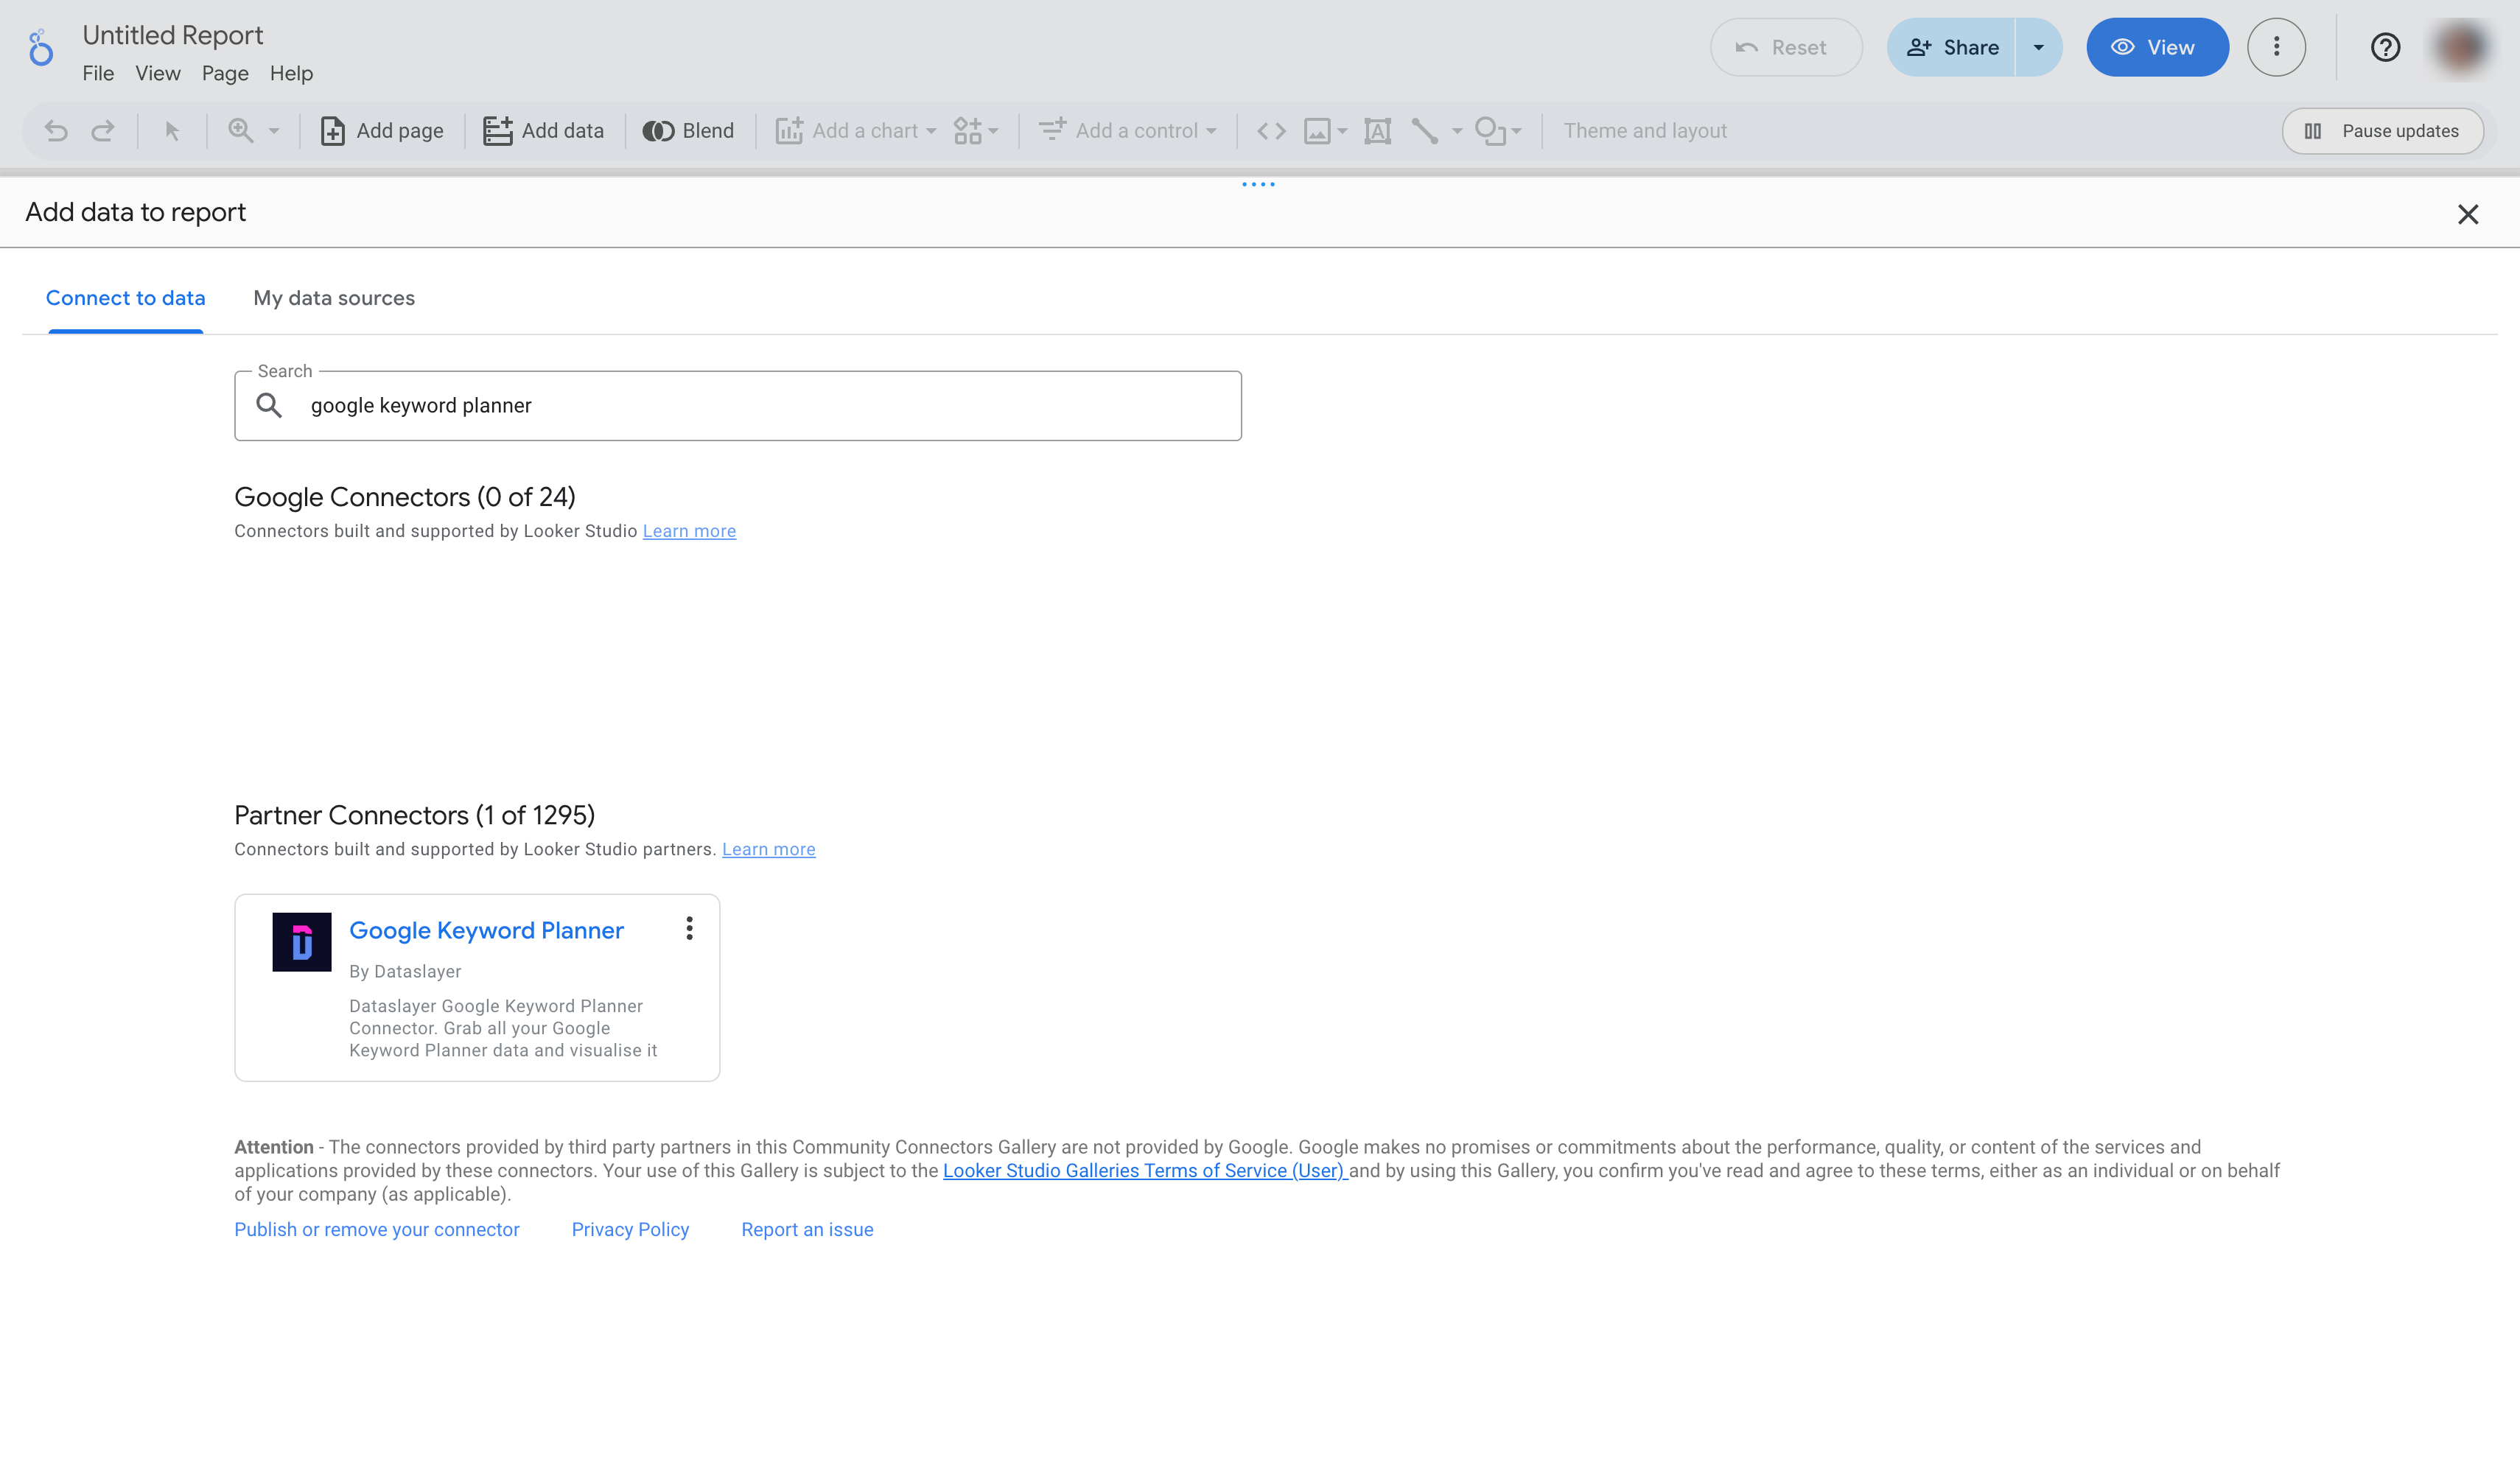Select the selection mode pointer tool
2520x1460 pixels.
(x=172, y=131)
